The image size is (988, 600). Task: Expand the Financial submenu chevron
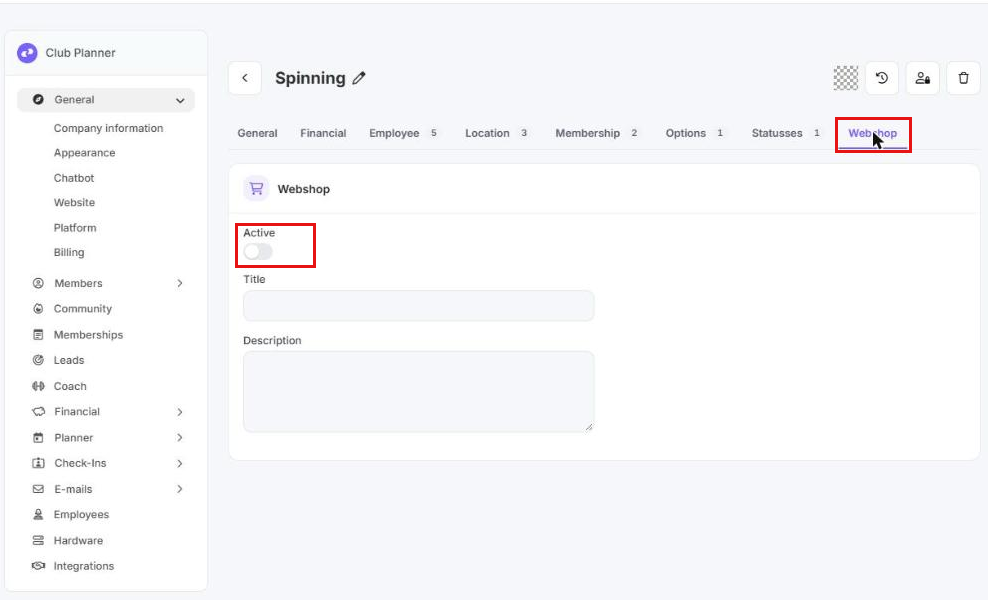point(180,412)
